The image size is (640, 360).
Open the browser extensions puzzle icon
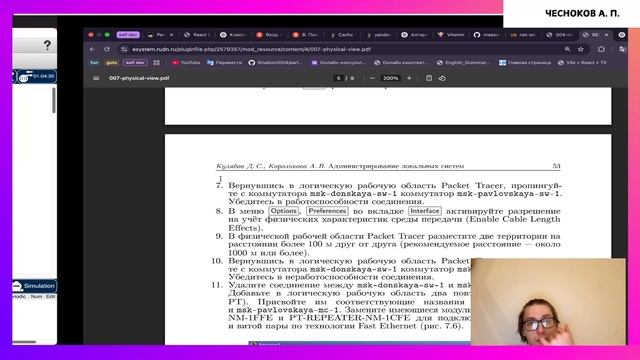click(x=601, y=49)
